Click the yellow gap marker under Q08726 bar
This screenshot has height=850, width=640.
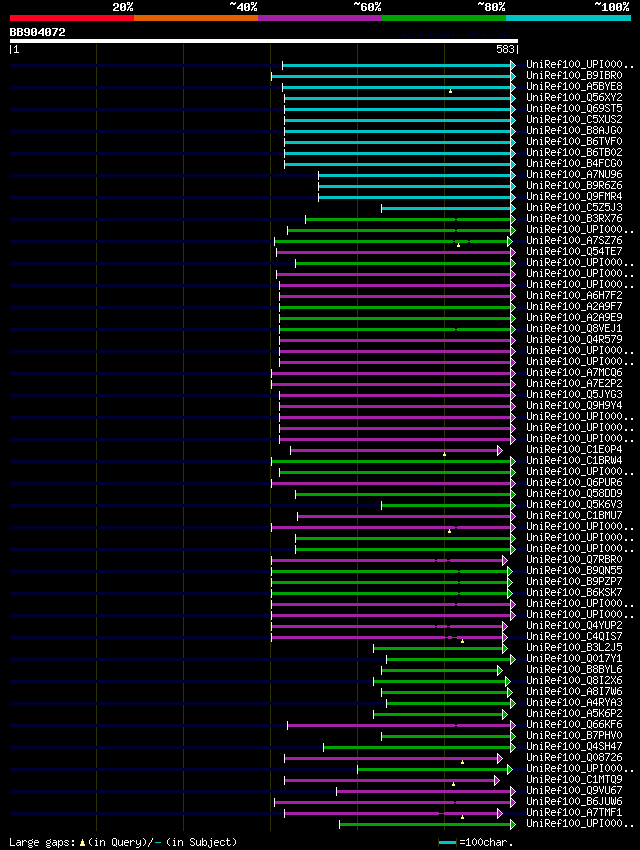click(x=462, y=762)
